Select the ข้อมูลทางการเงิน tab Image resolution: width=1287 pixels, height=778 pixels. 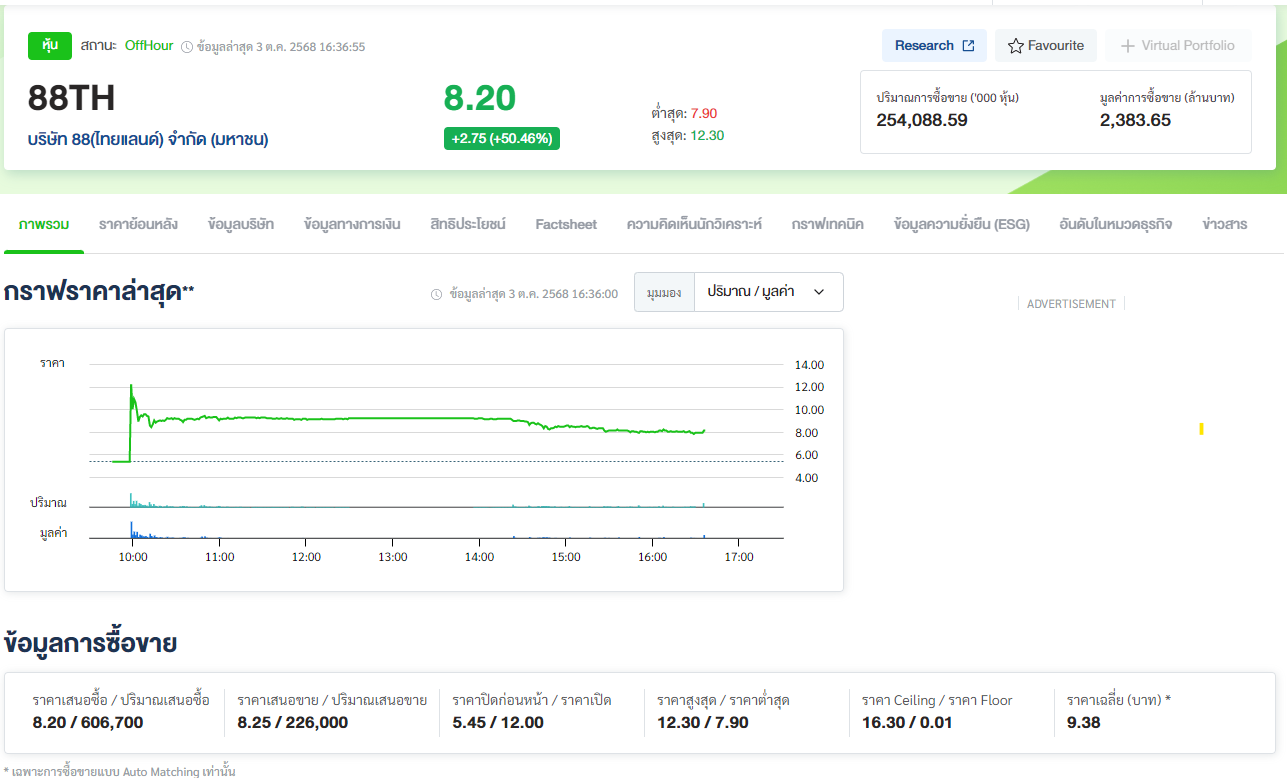click(352, 224)
